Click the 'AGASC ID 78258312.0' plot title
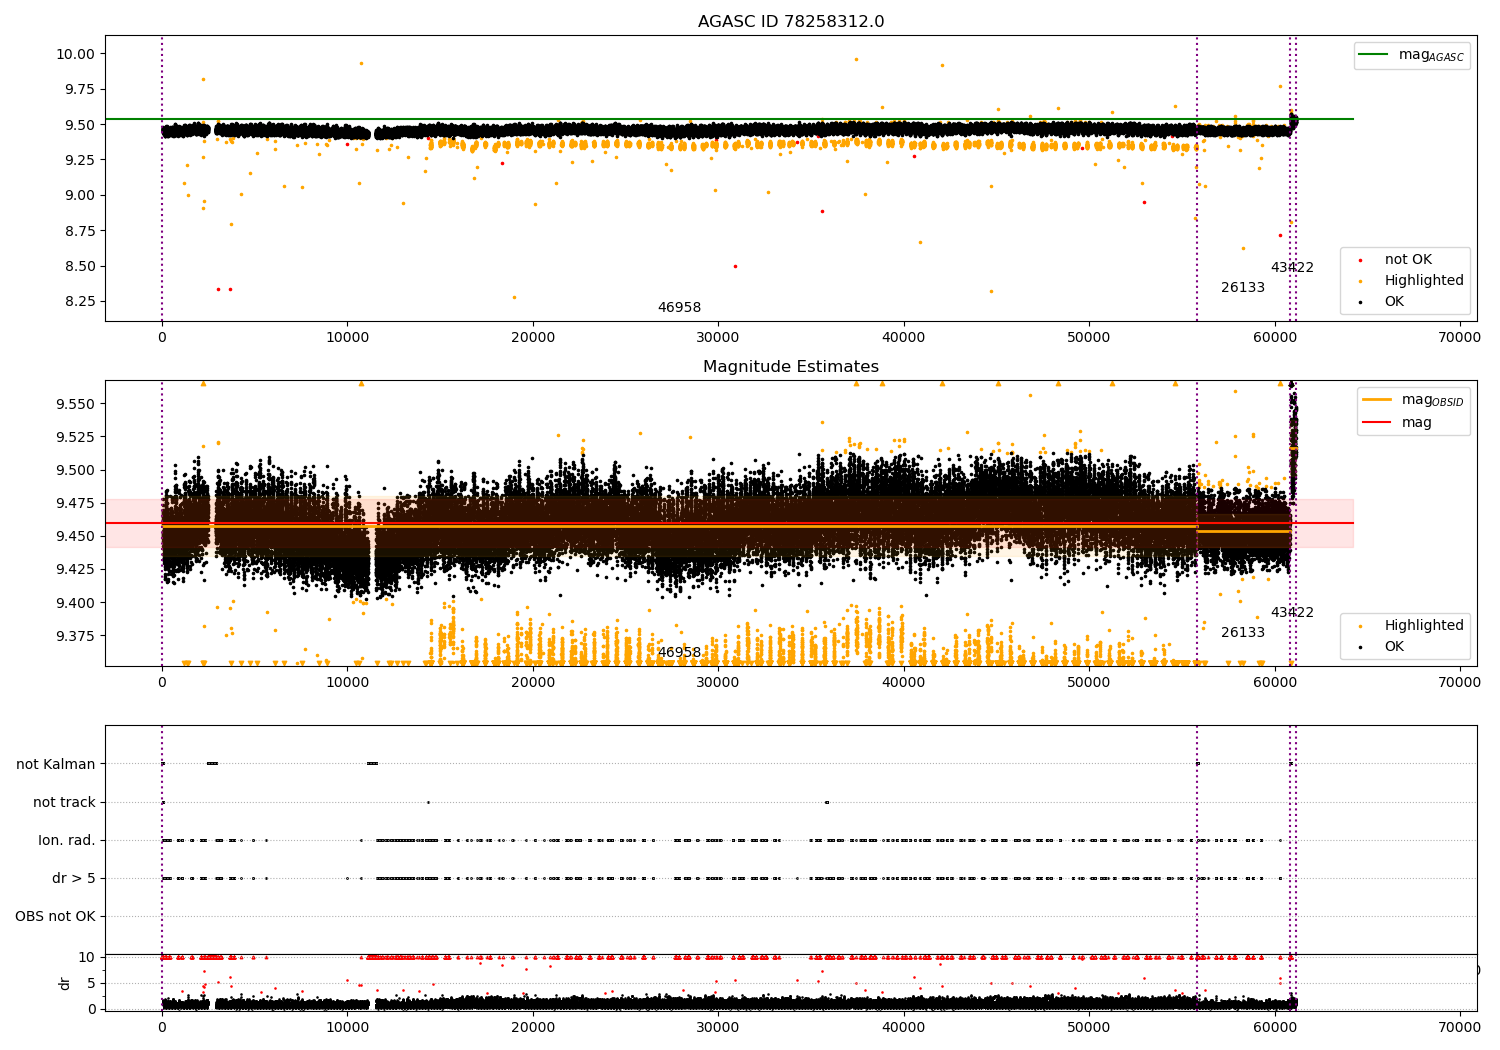 791,22
